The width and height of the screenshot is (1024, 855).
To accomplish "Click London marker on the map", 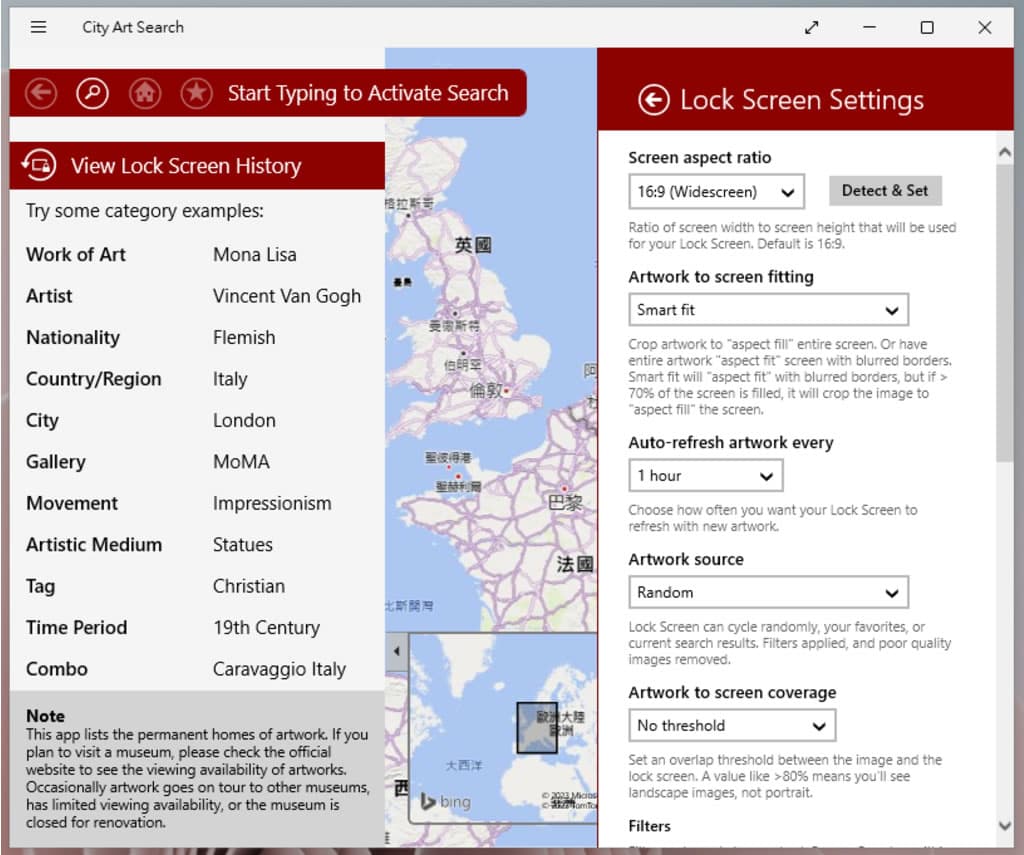I will [506, 391].
